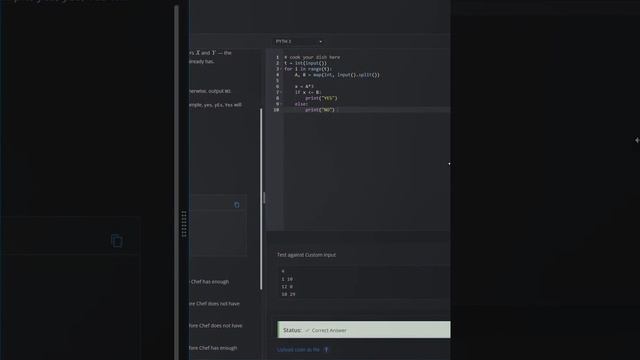Click the problem statement vertical scrollbar

click(261, 199)
